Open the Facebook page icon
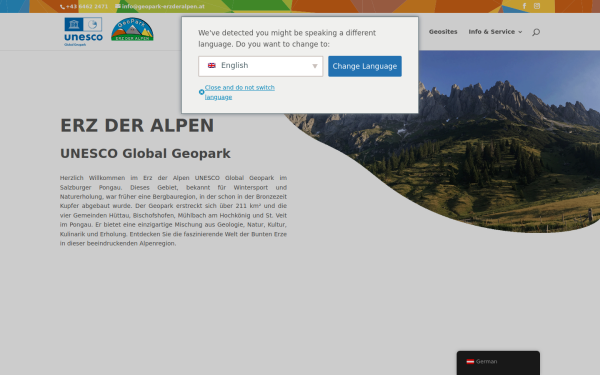The width and height of the screenshot is (600, 375). (x=525, y=6)
